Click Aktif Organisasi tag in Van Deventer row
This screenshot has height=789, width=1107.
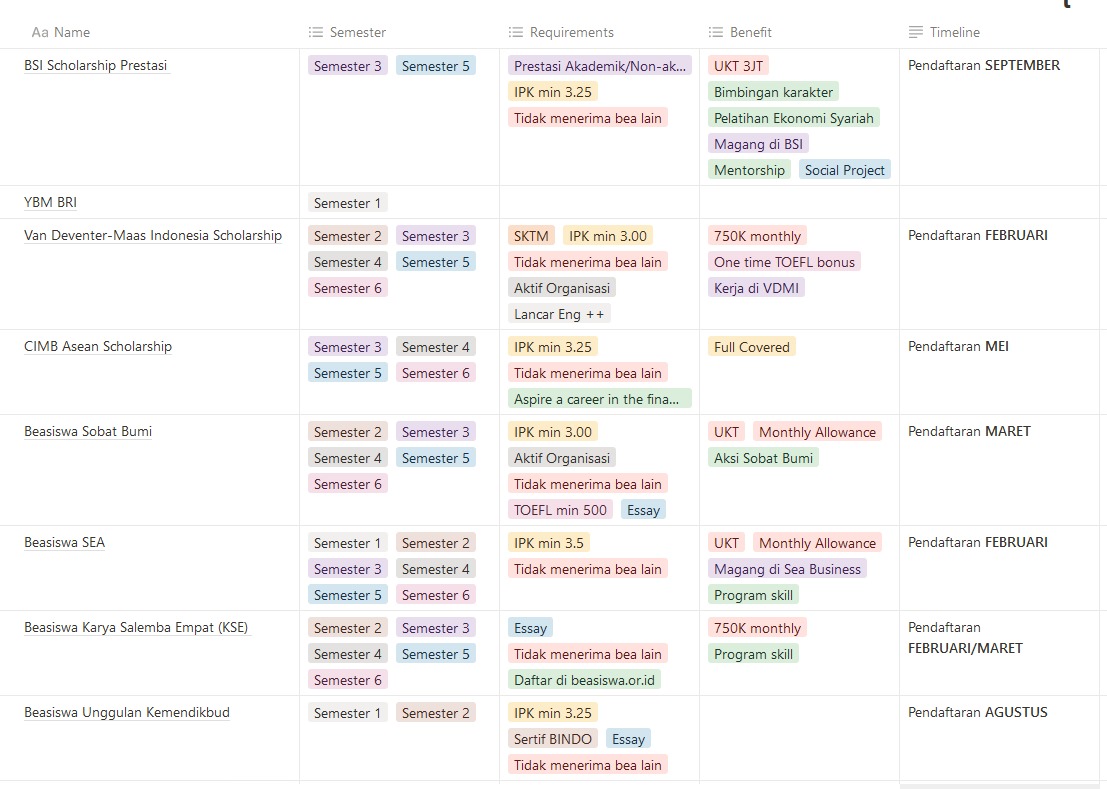point(562,289)
